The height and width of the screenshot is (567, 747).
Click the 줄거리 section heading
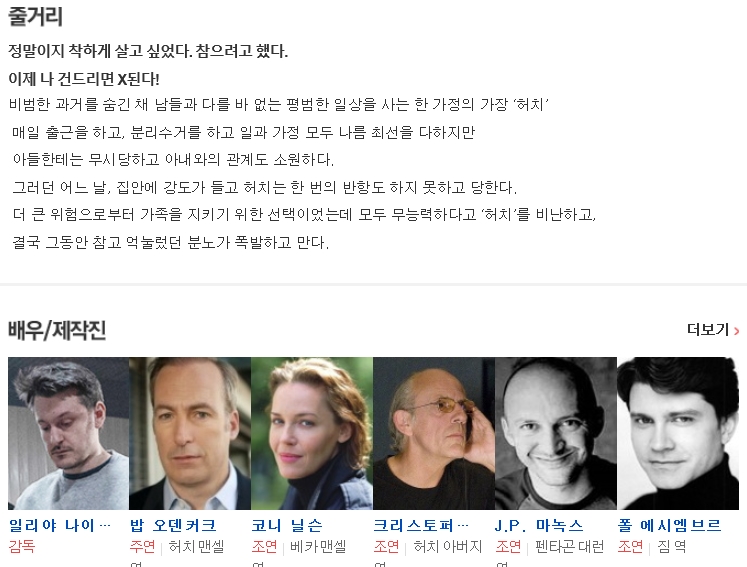pos(35,16)
